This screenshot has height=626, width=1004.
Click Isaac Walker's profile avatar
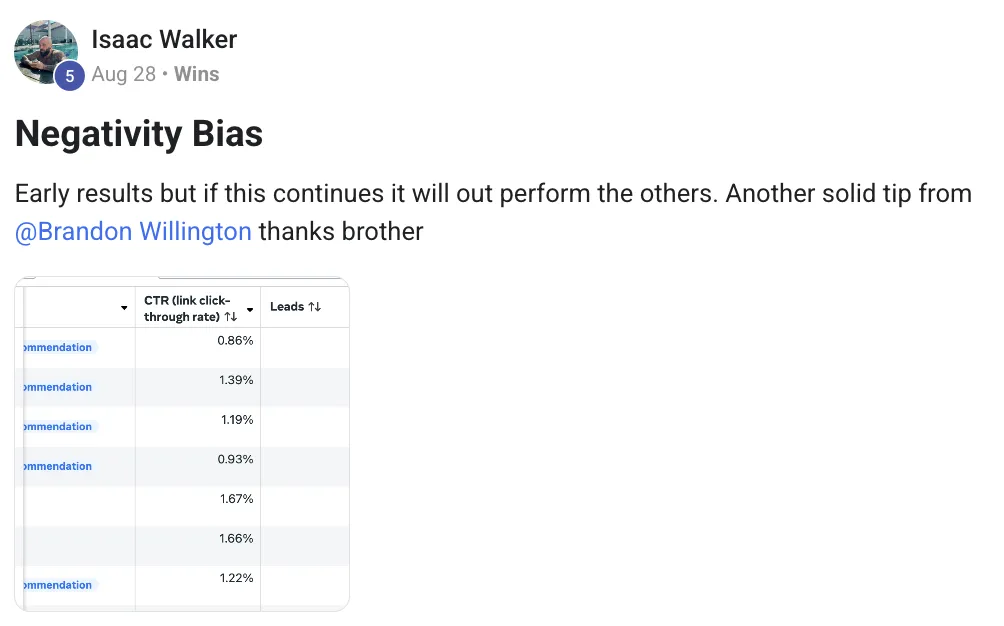[x=45, y=50]
